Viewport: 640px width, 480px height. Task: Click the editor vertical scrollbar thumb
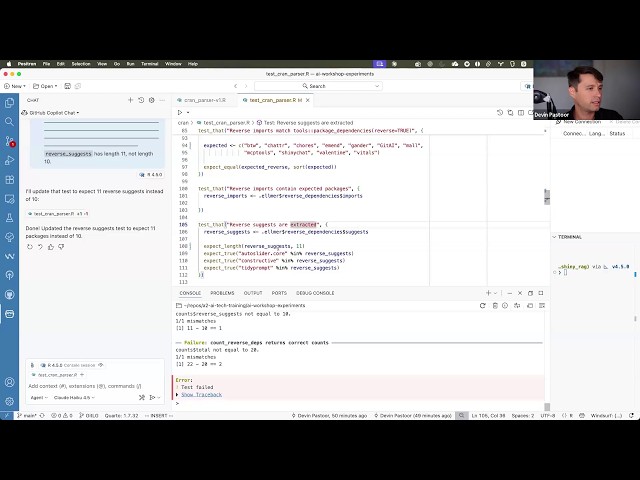[x=547, y=197]
